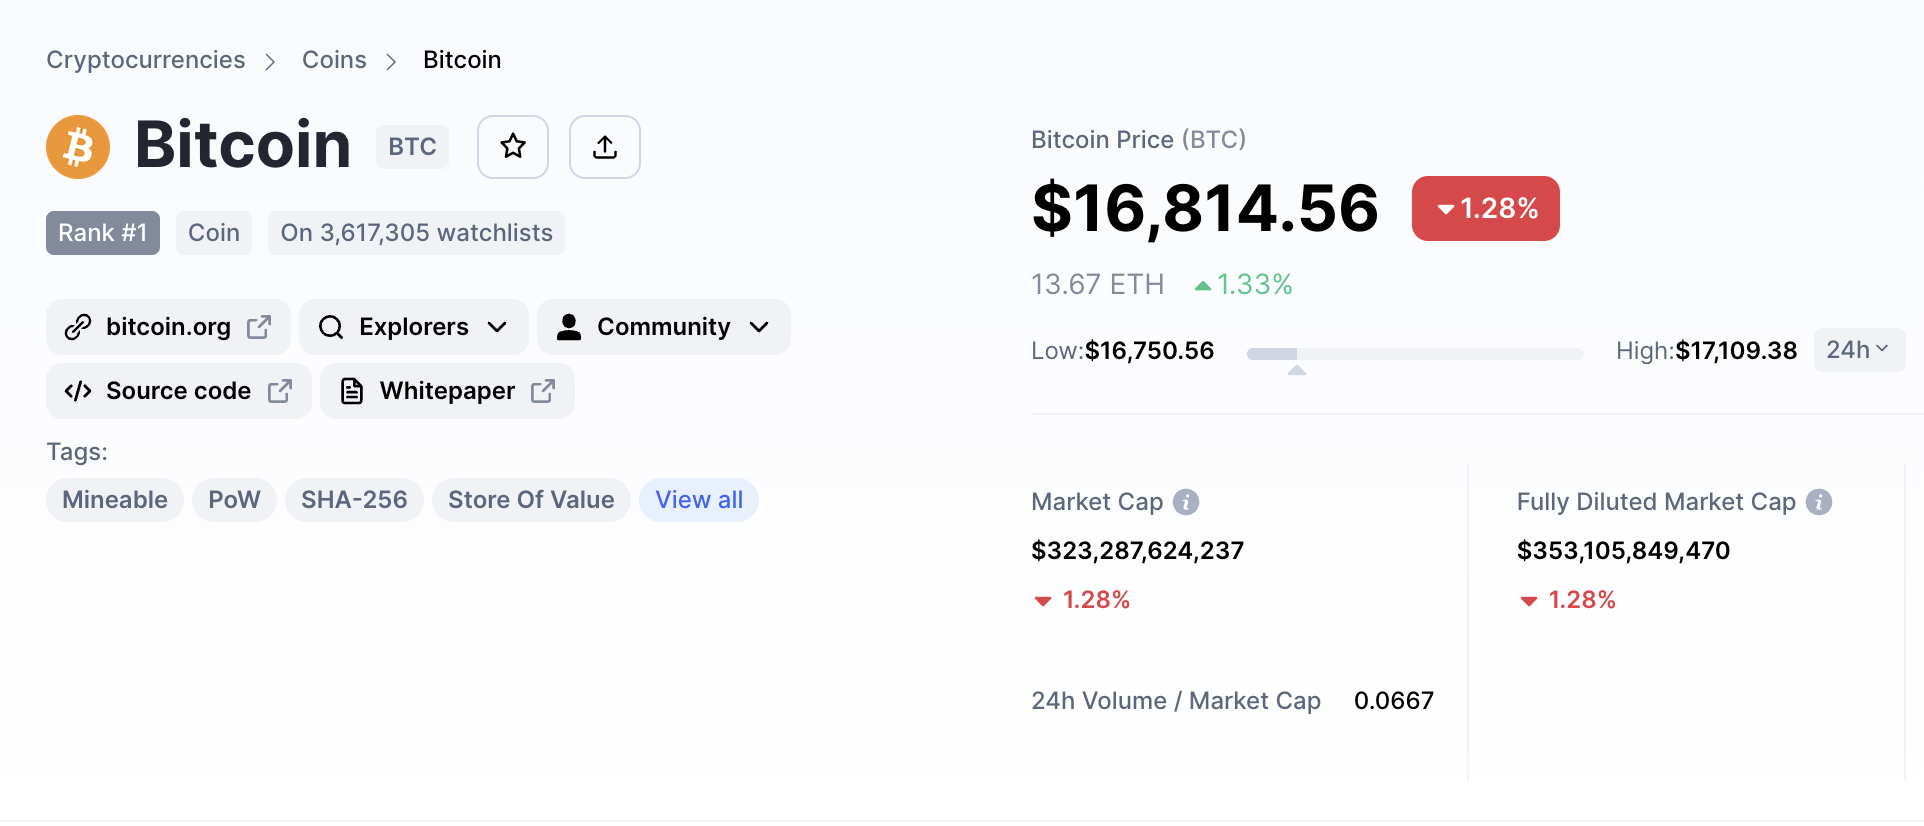Expand the Community dropdown
Image resolution: width=1924 pixels, height=826 pixels.
pyautogui.click(x=663, y=327)
